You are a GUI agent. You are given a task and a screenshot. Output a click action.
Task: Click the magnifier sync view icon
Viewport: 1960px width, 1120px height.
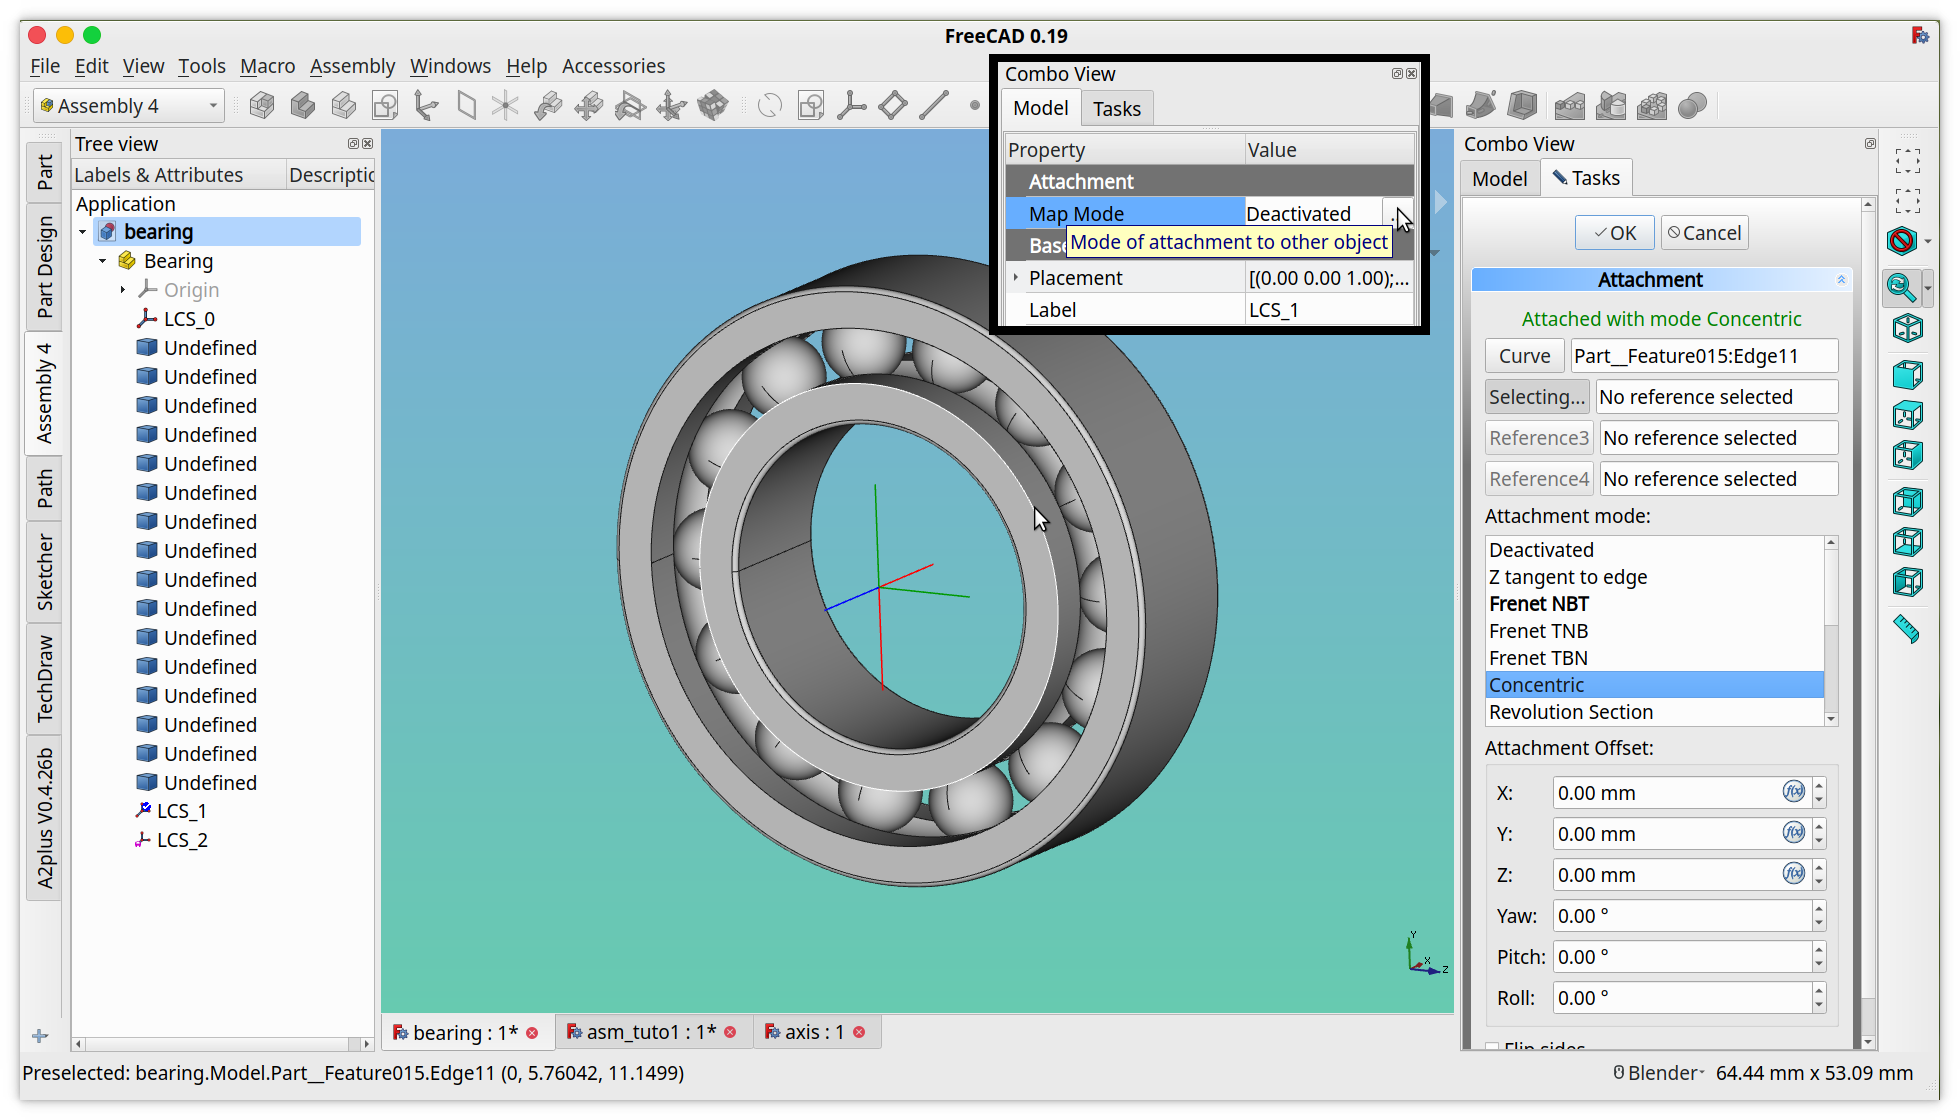tap(1901, 288)
